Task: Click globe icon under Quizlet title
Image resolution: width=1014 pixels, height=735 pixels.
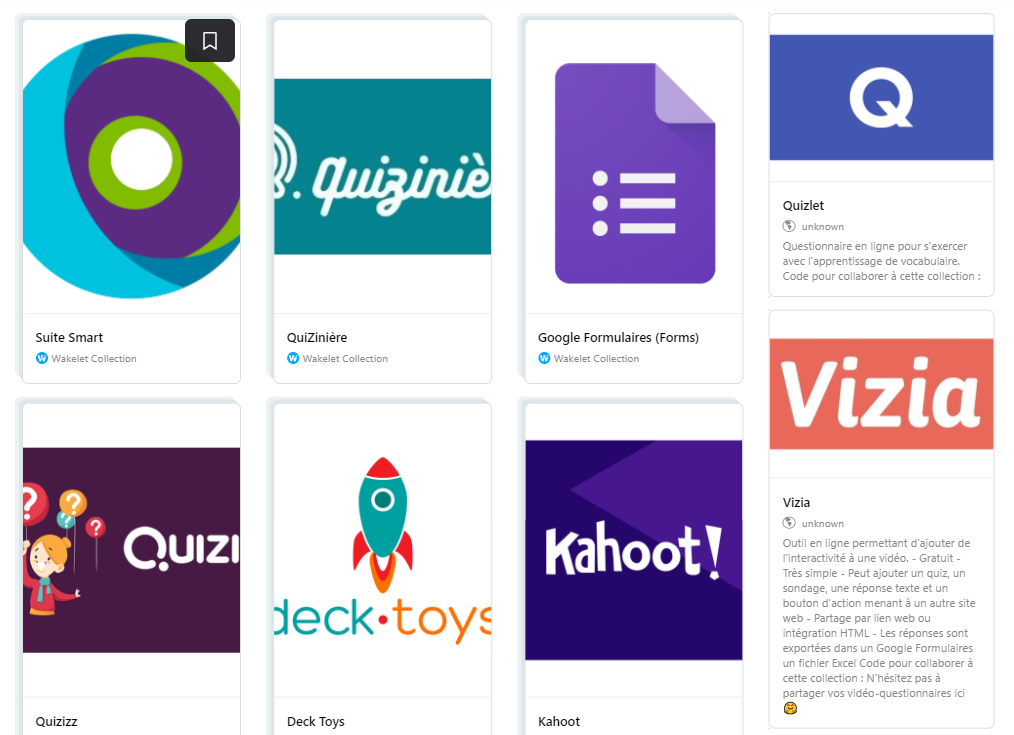Action: (789, 226)
